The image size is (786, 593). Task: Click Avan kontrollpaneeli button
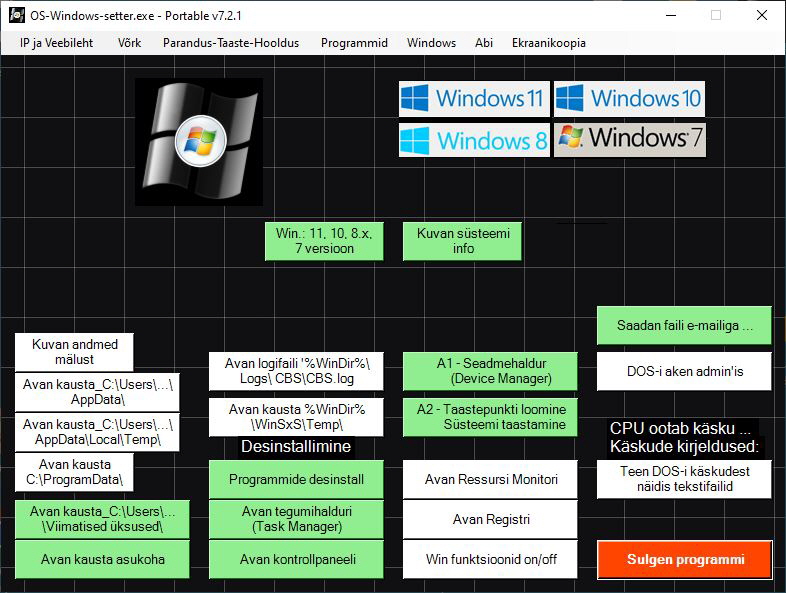pos(296,559)
